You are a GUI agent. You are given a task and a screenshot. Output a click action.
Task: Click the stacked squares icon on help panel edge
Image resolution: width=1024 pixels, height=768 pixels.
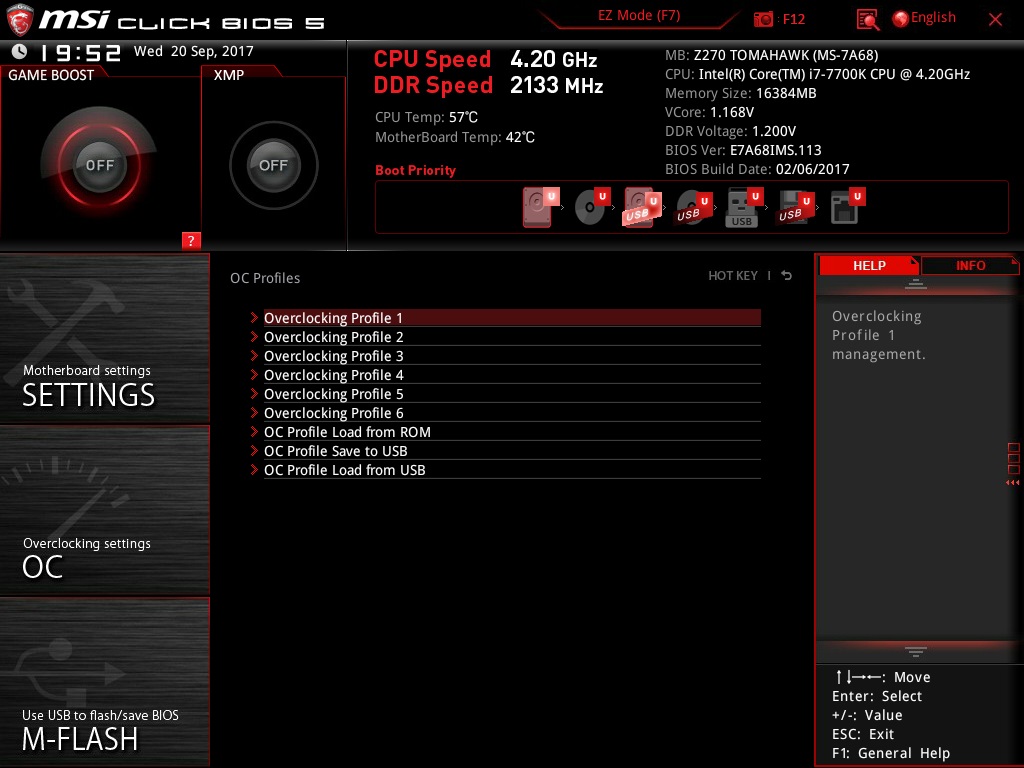pos(1014,458)
